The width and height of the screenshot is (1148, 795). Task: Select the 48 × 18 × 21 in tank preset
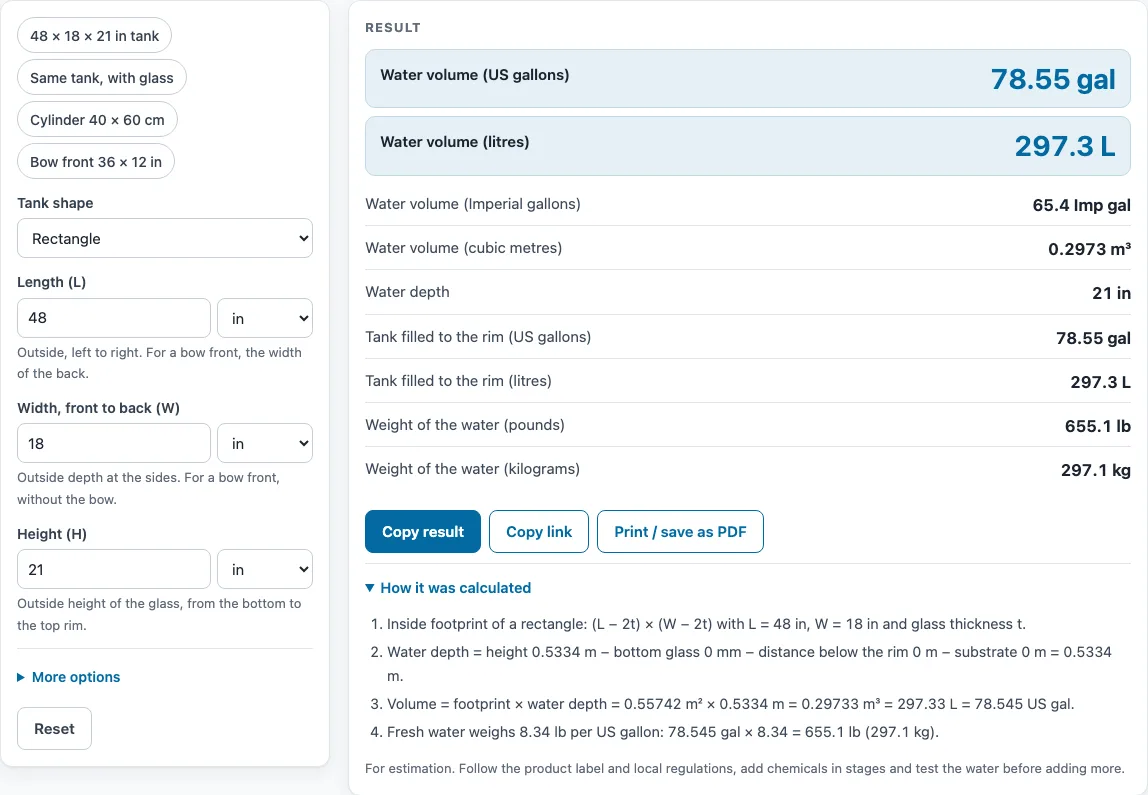[x=94, y=36]
